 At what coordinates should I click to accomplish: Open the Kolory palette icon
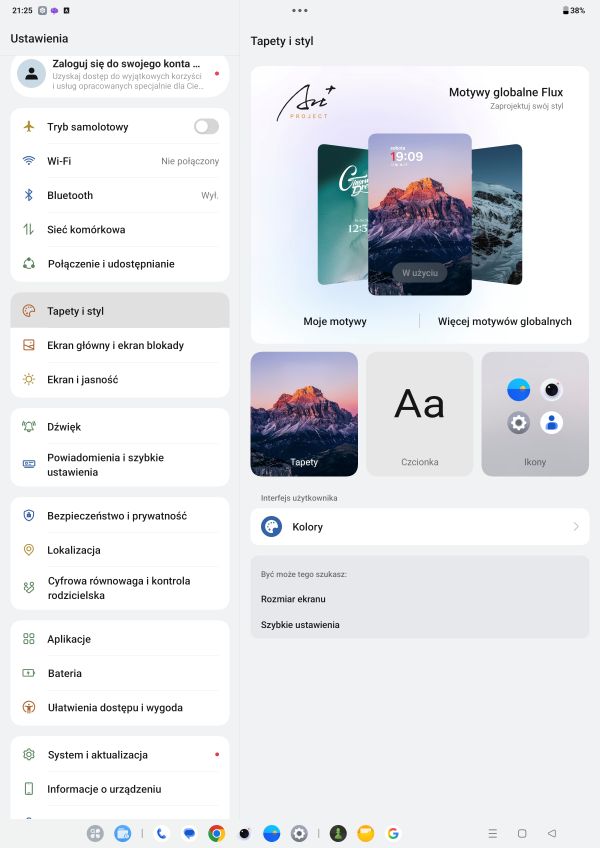(271, 526)
